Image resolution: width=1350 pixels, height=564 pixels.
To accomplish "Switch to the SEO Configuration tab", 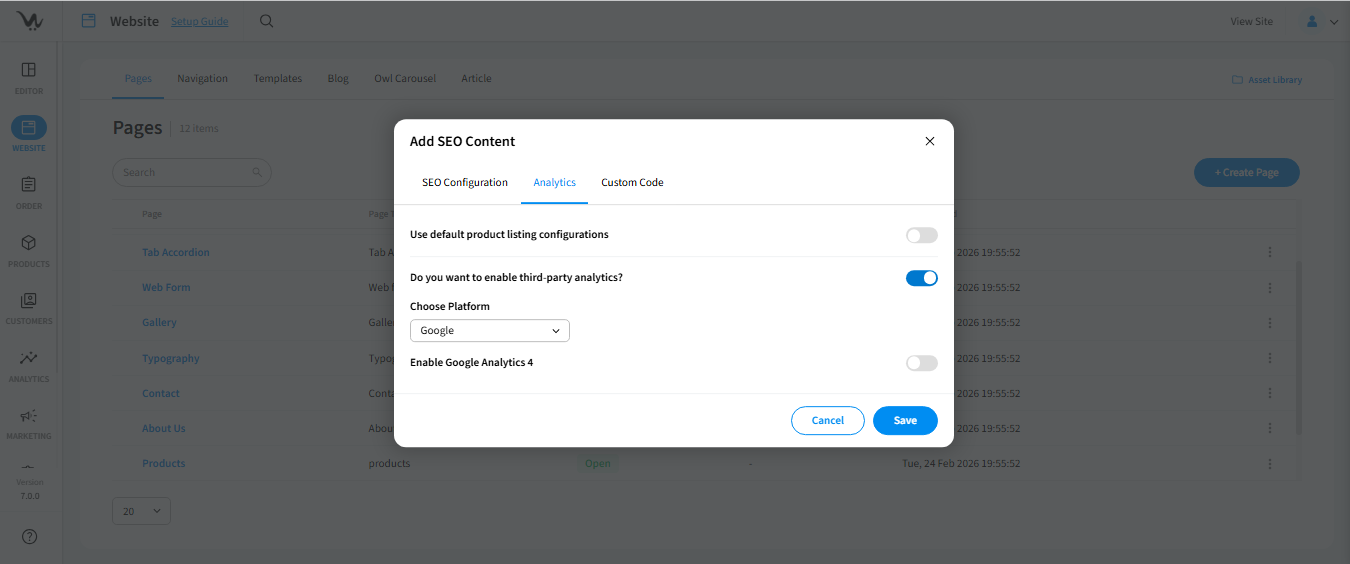I will coord(464,183).
